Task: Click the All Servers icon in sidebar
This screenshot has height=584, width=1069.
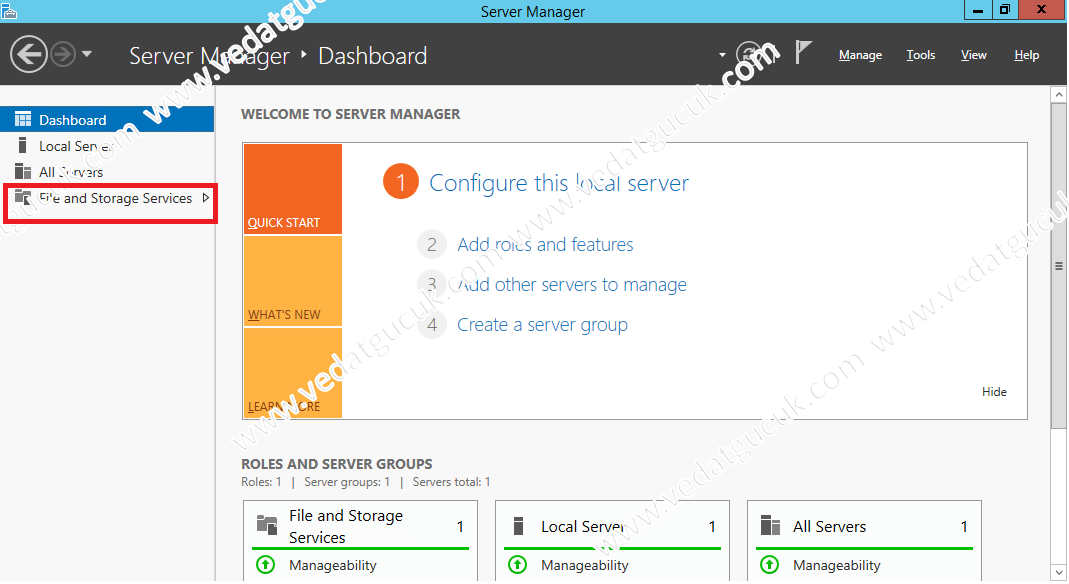Action: pyautogui.click(x=23, y=171)
